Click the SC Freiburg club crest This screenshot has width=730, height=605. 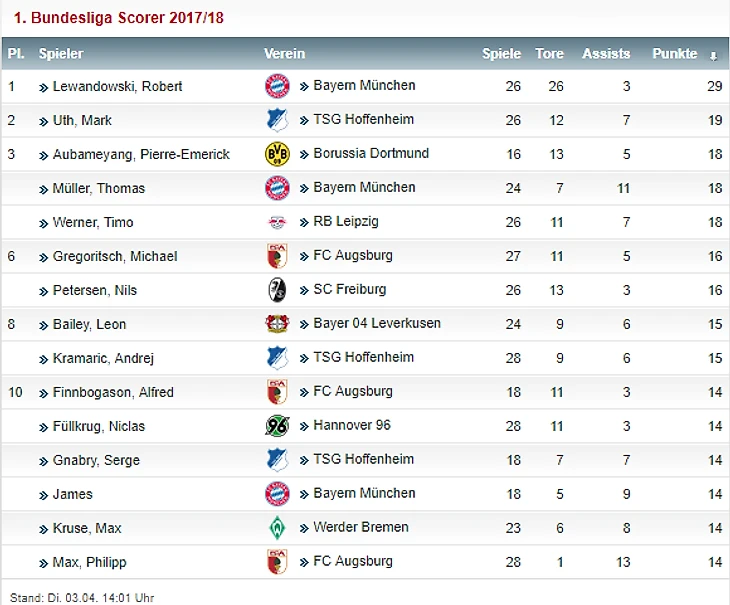coord(277,290)
